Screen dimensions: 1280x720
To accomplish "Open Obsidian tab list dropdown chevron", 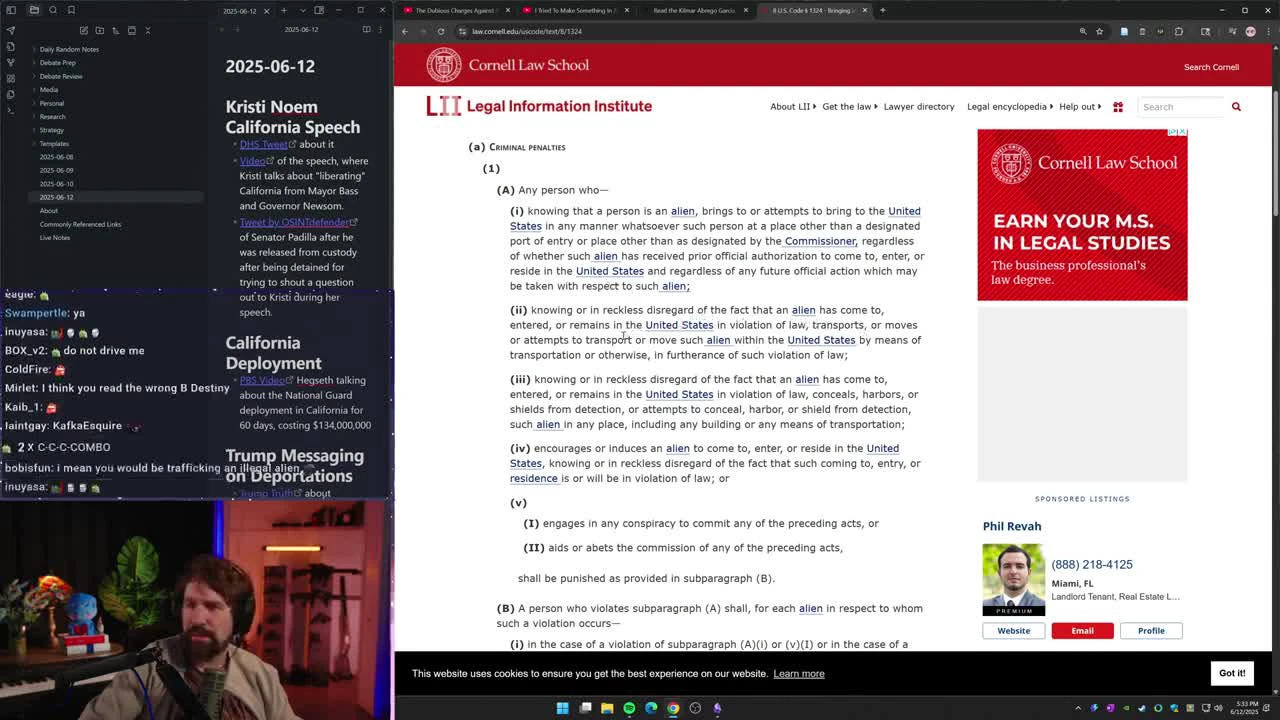I will pyautogui.click(x=302, y=10).
